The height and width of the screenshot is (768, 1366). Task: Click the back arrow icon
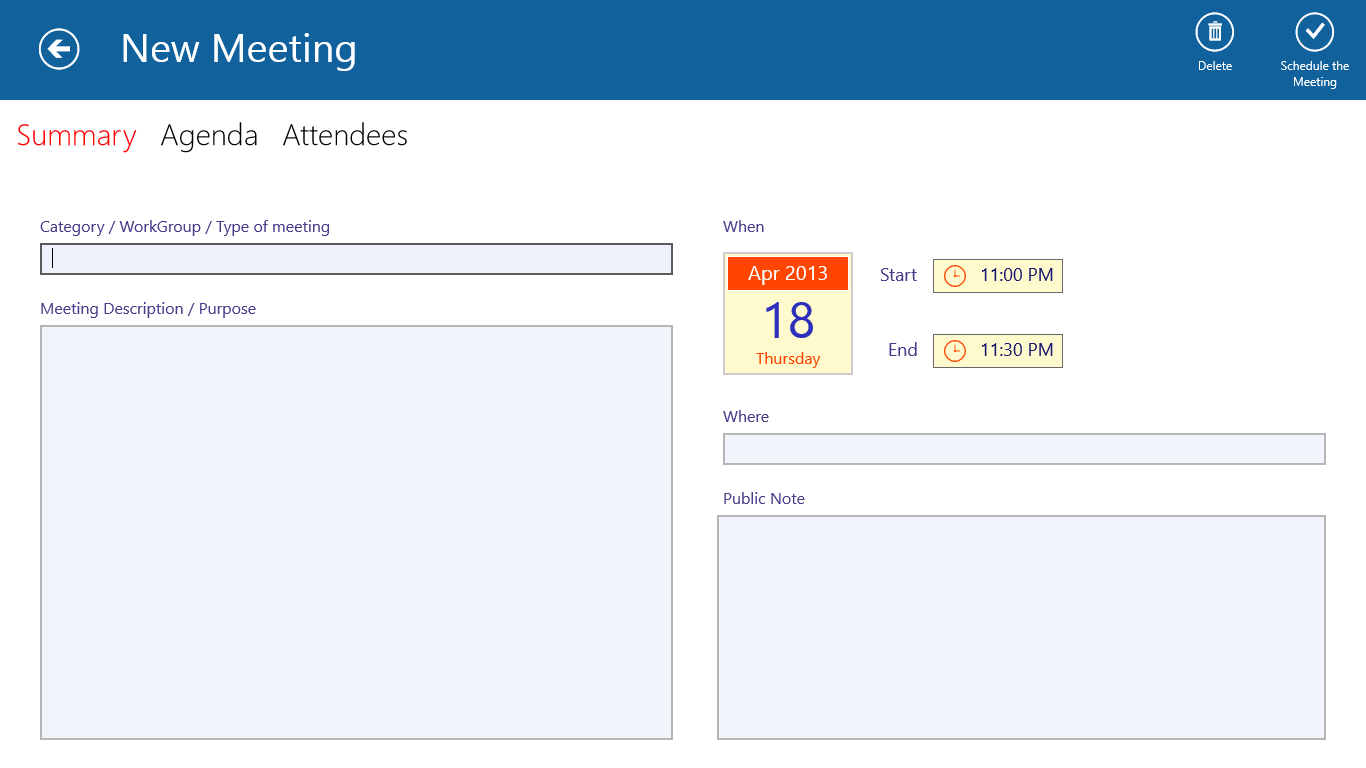coord(58,48)
